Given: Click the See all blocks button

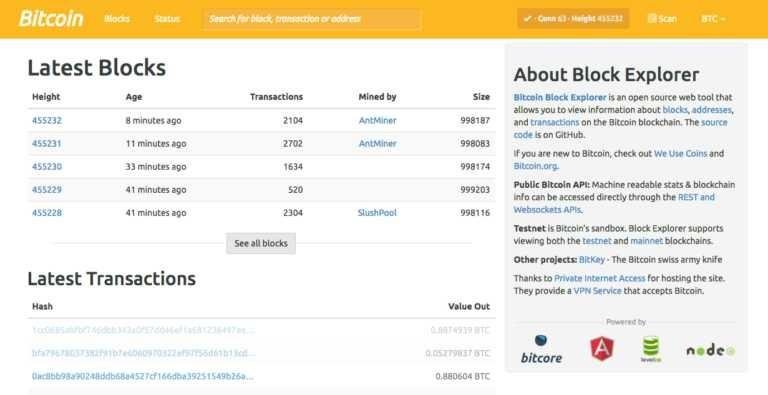Looking at the screenshot, I should pyautogui.click(x=261, y=243).
